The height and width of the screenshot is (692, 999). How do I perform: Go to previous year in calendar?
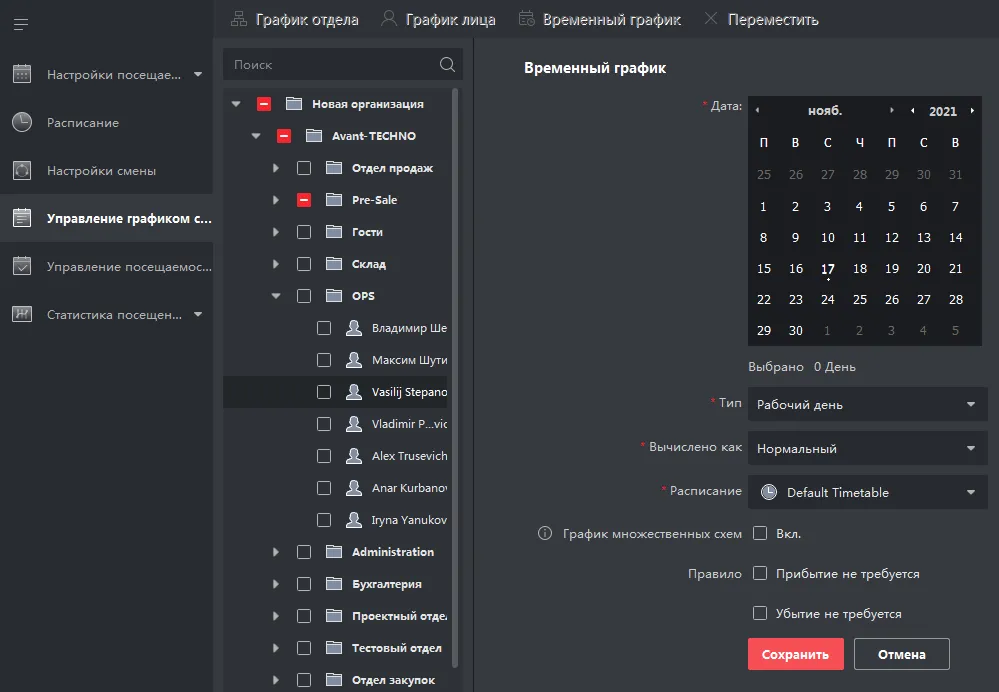tap(912, 111)
